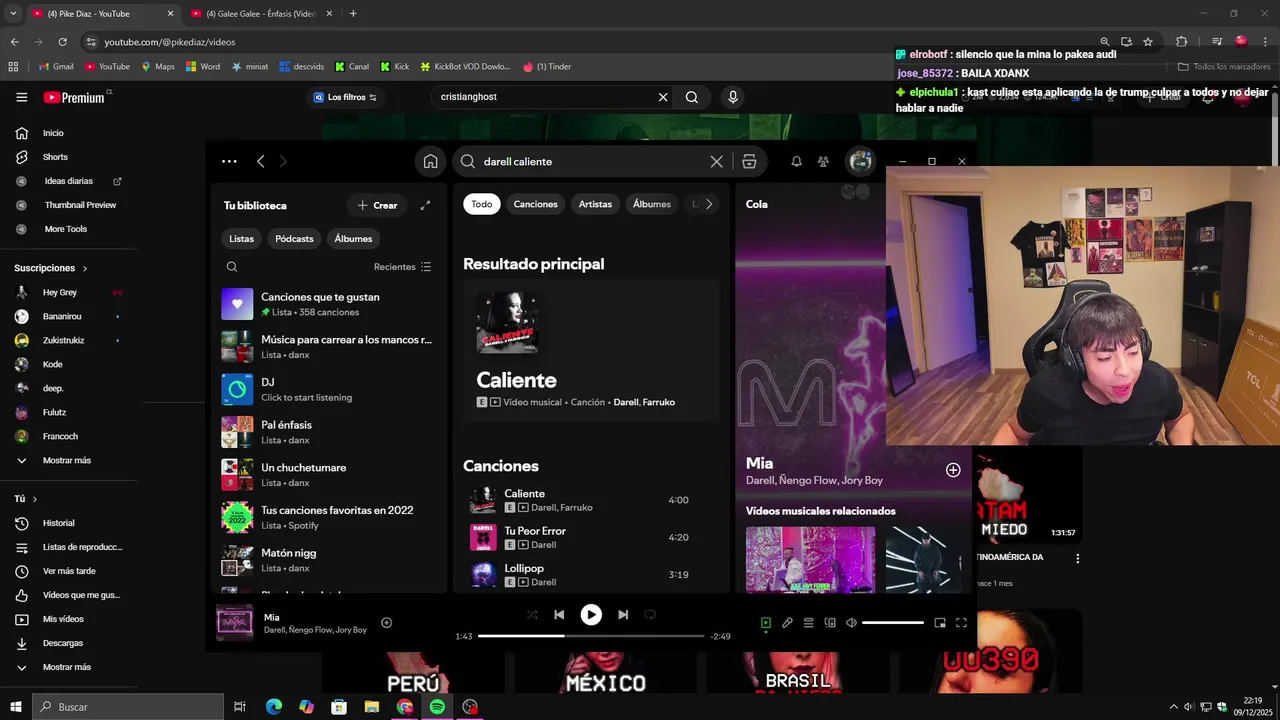Screen dimensions: 1280x720
Task: Show lyrics microphone icon in player
Action: (x=787, y=623)
